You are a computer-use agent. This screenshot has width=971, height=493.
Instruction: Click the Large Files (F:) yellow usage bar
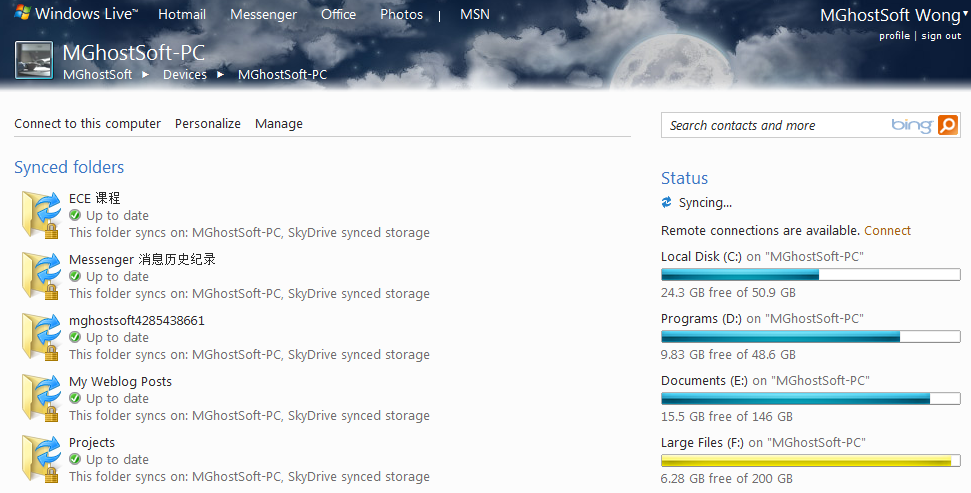(x=806, y=461)
